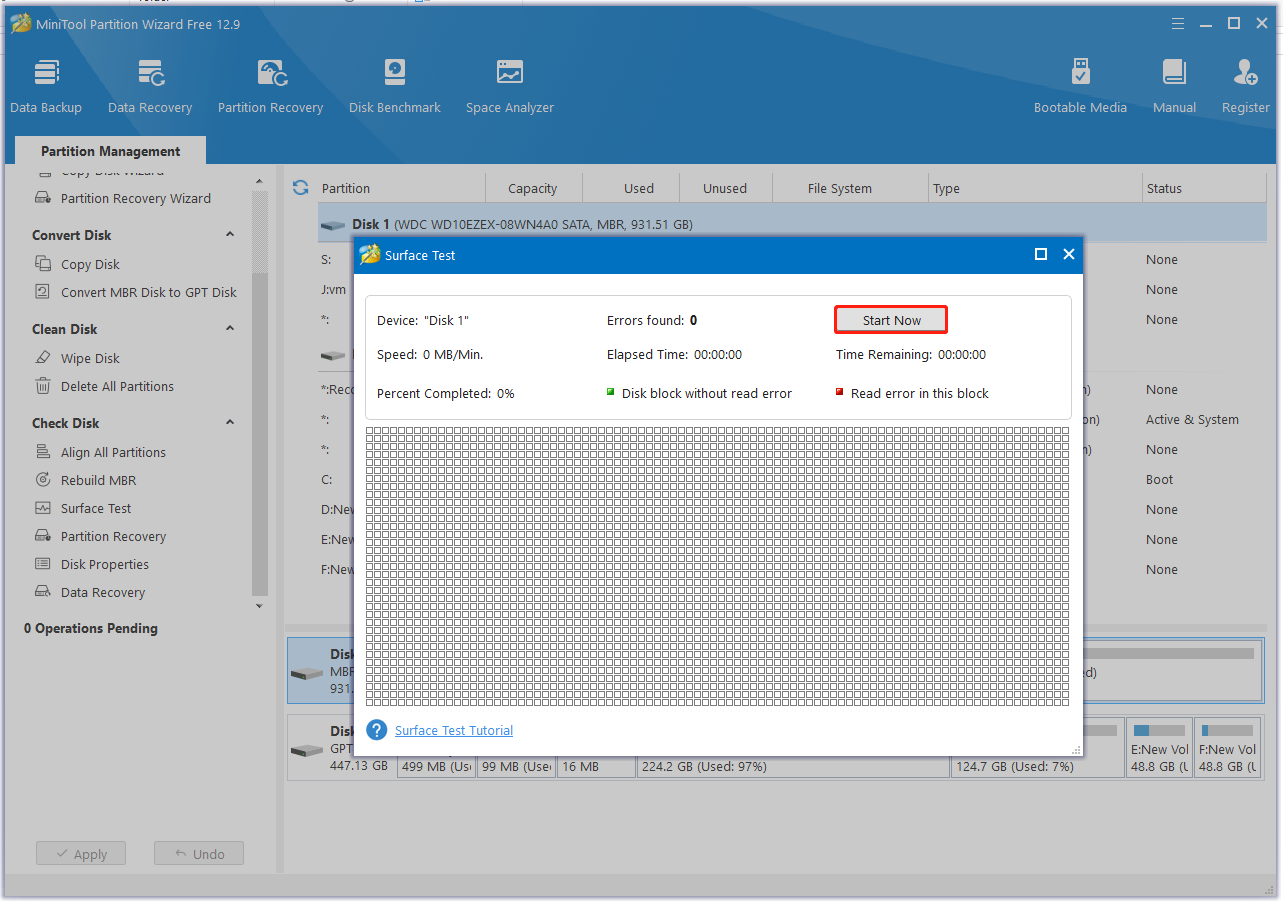The image size is (1283, 904).
Task: Select Wipe Disk in the sidebar
Action: point(90,358)
